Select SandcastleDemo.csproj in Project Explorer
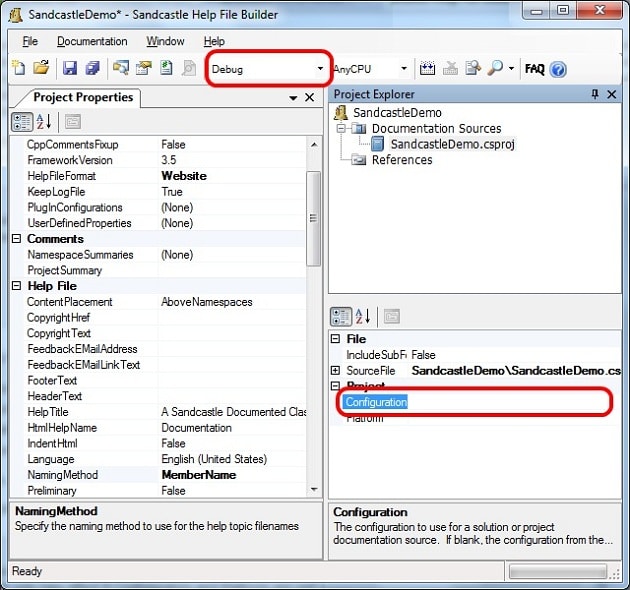Screen dimensions: 630x590 tap(452, 144)
